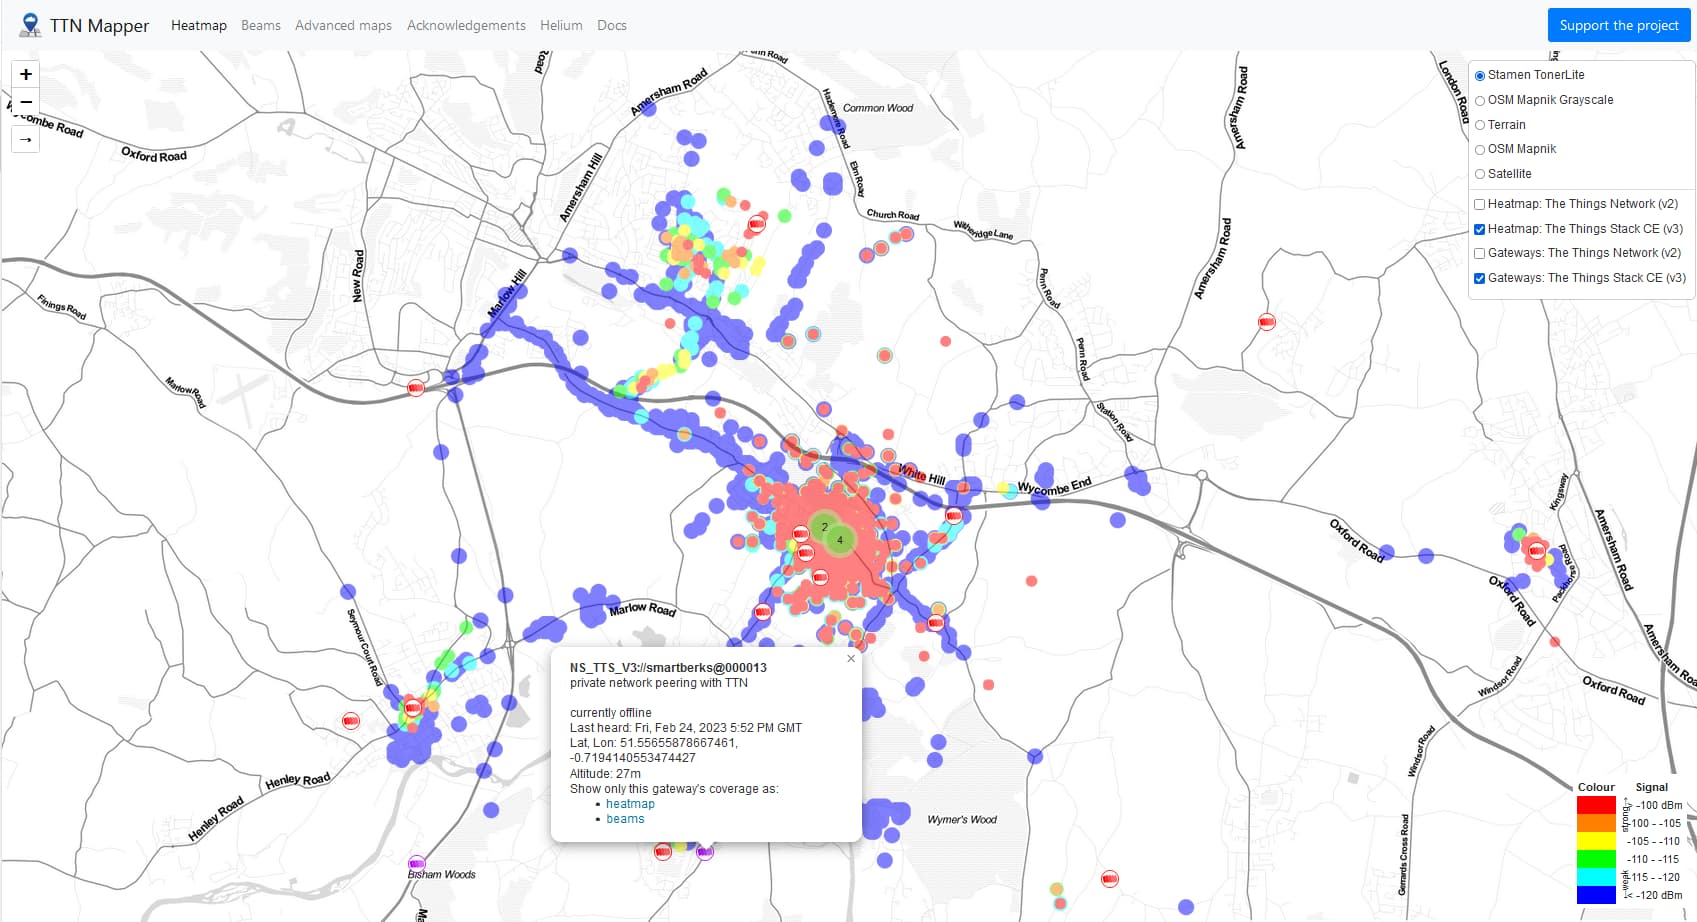Click the 'White Hill' road label
Viewport: 1697px width, 922px height.
[x=922, y=474]
